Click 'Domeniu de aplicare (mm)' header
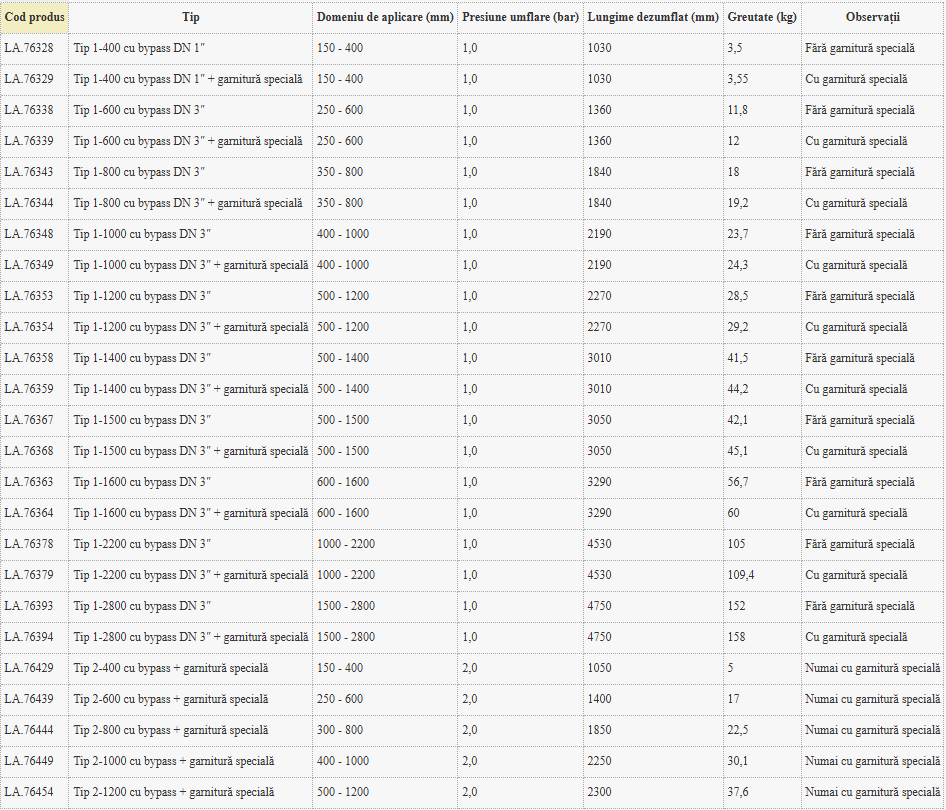Viewport: 946px width, 810px height. pyautogui.click(x=385, y=17)
